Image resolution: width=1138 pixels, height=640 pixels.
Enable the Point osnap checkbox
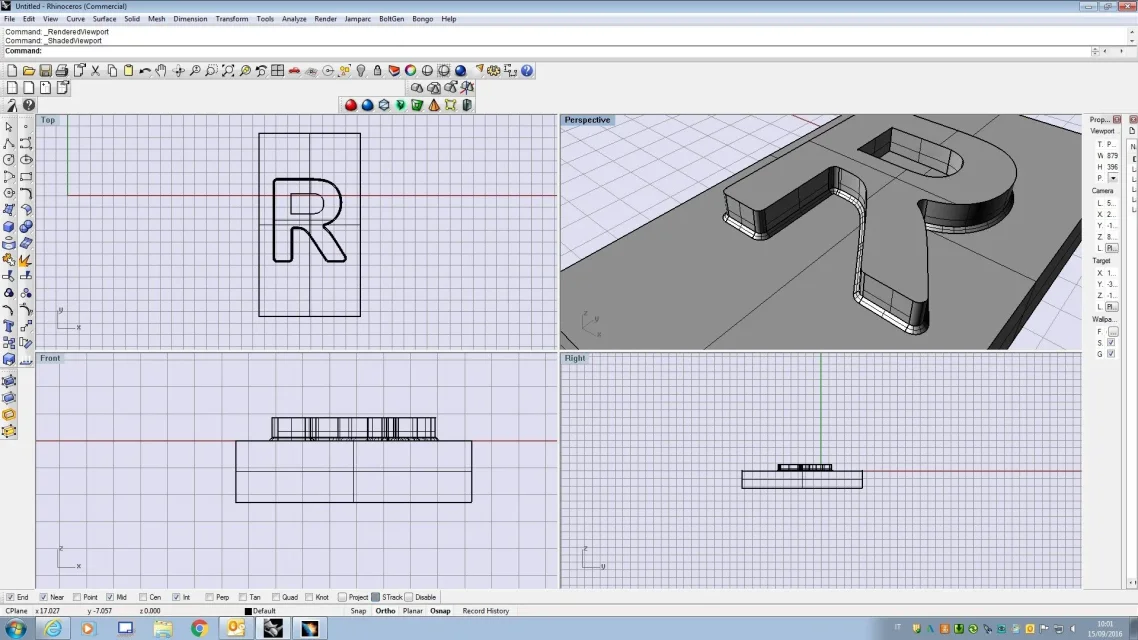(77, 597)
